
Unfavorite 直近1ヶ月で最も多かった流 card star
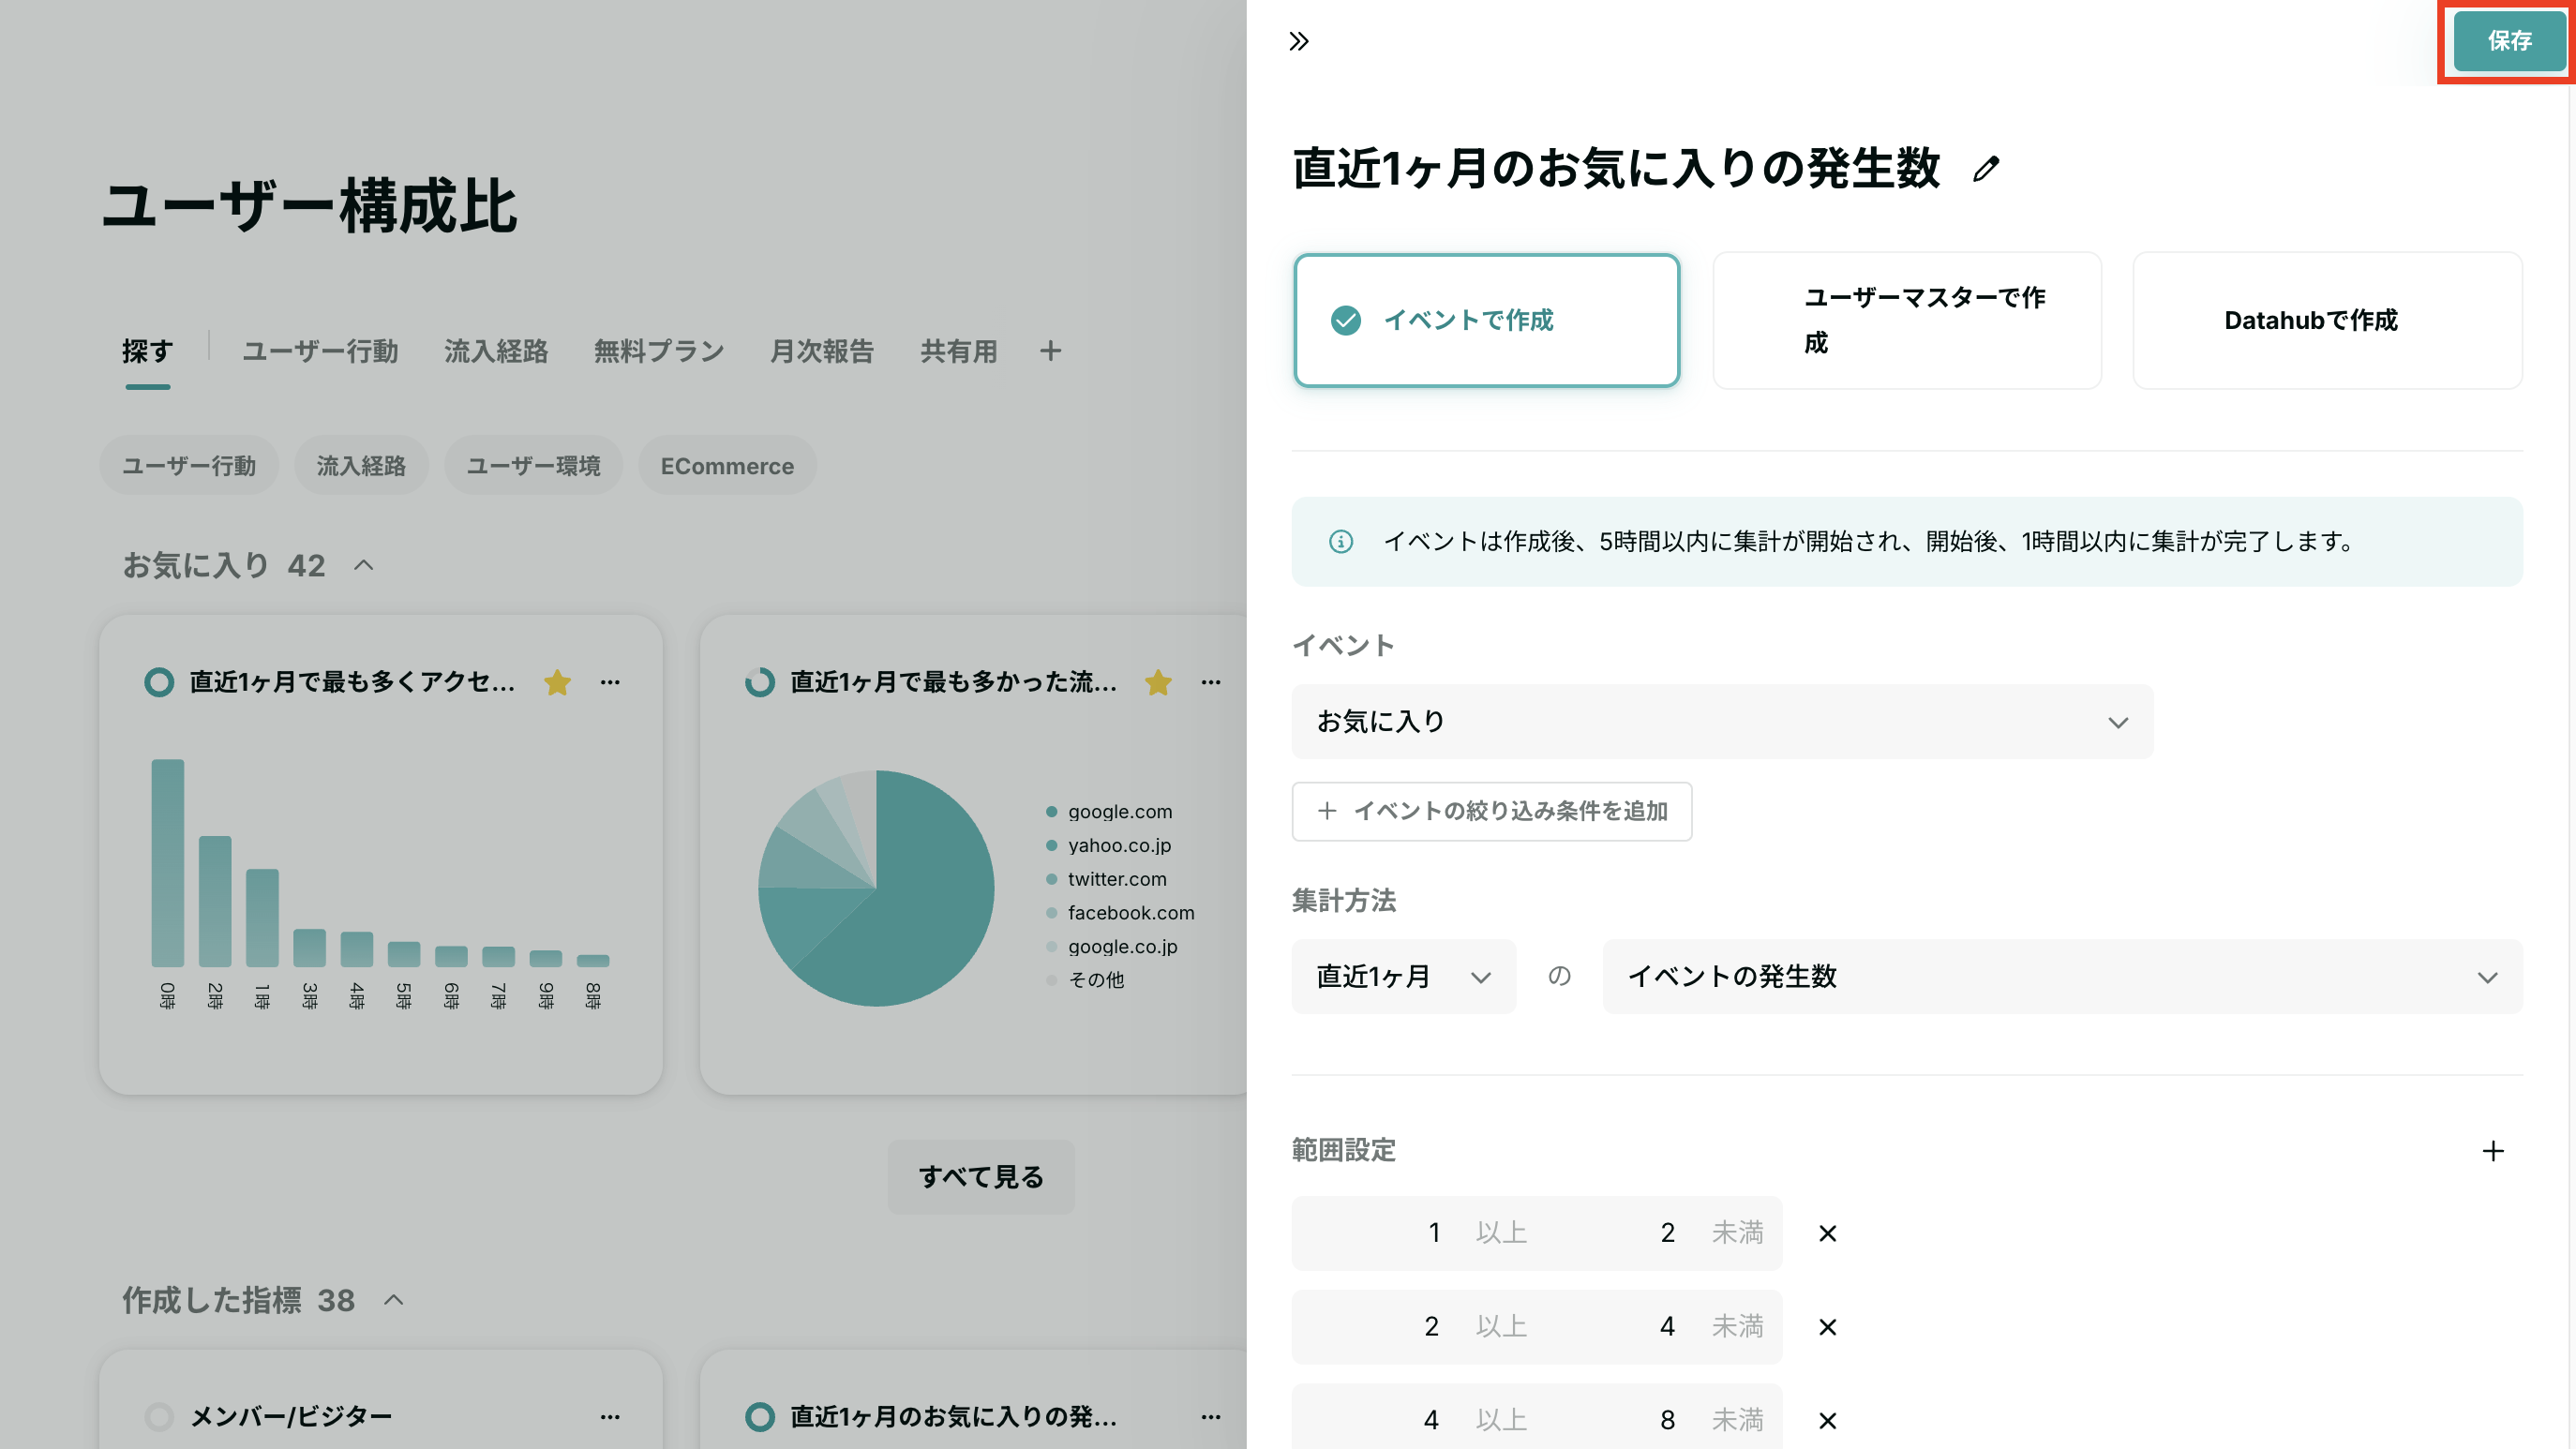tap(1158, 683)
